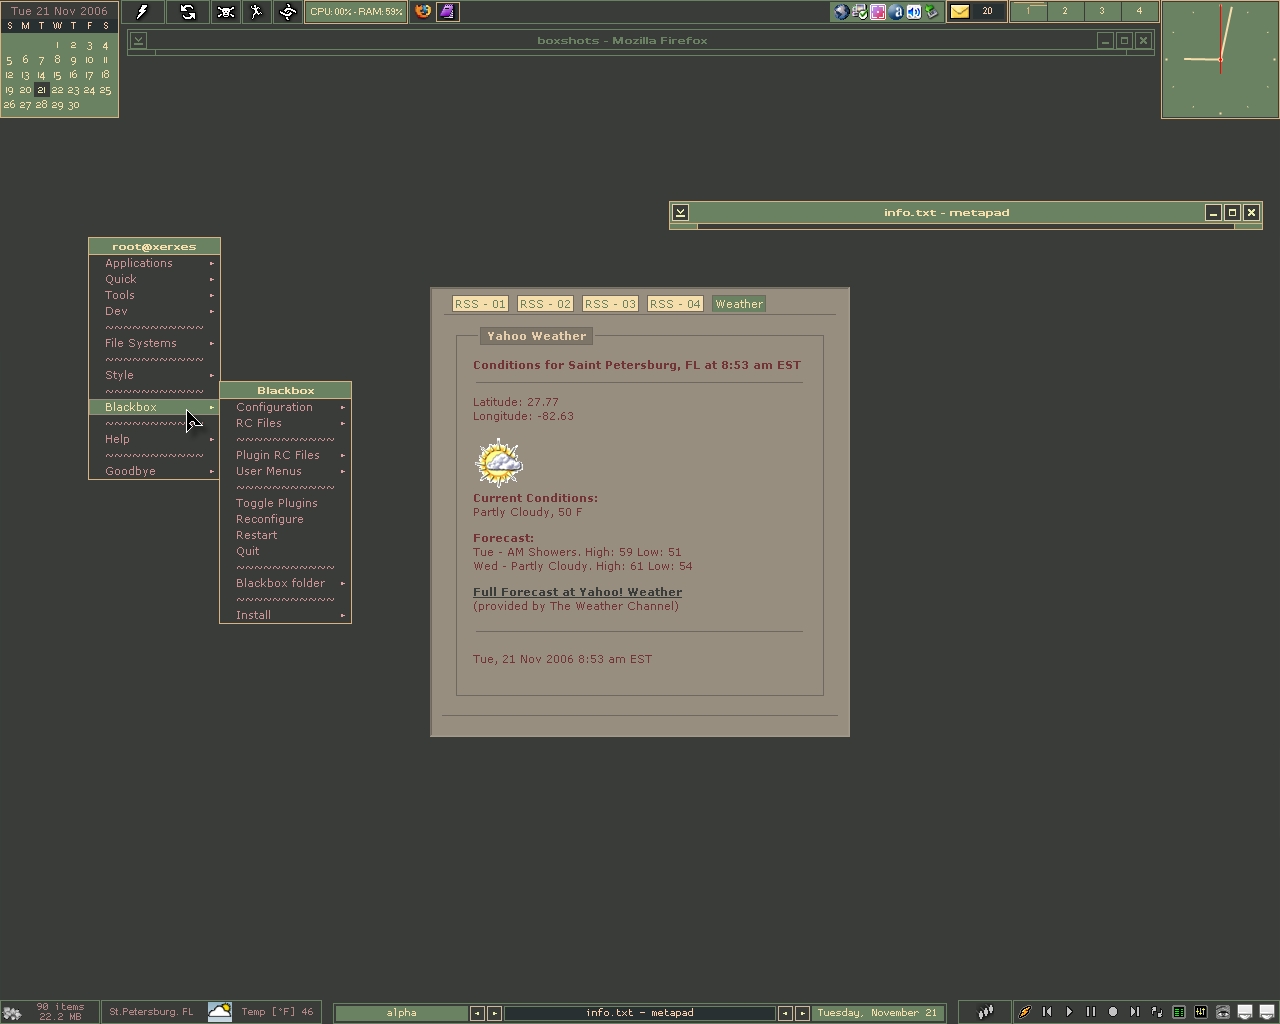The image size is (1280, 1024).
Task: Pause the music player
Action: tap(1091, 1012)
